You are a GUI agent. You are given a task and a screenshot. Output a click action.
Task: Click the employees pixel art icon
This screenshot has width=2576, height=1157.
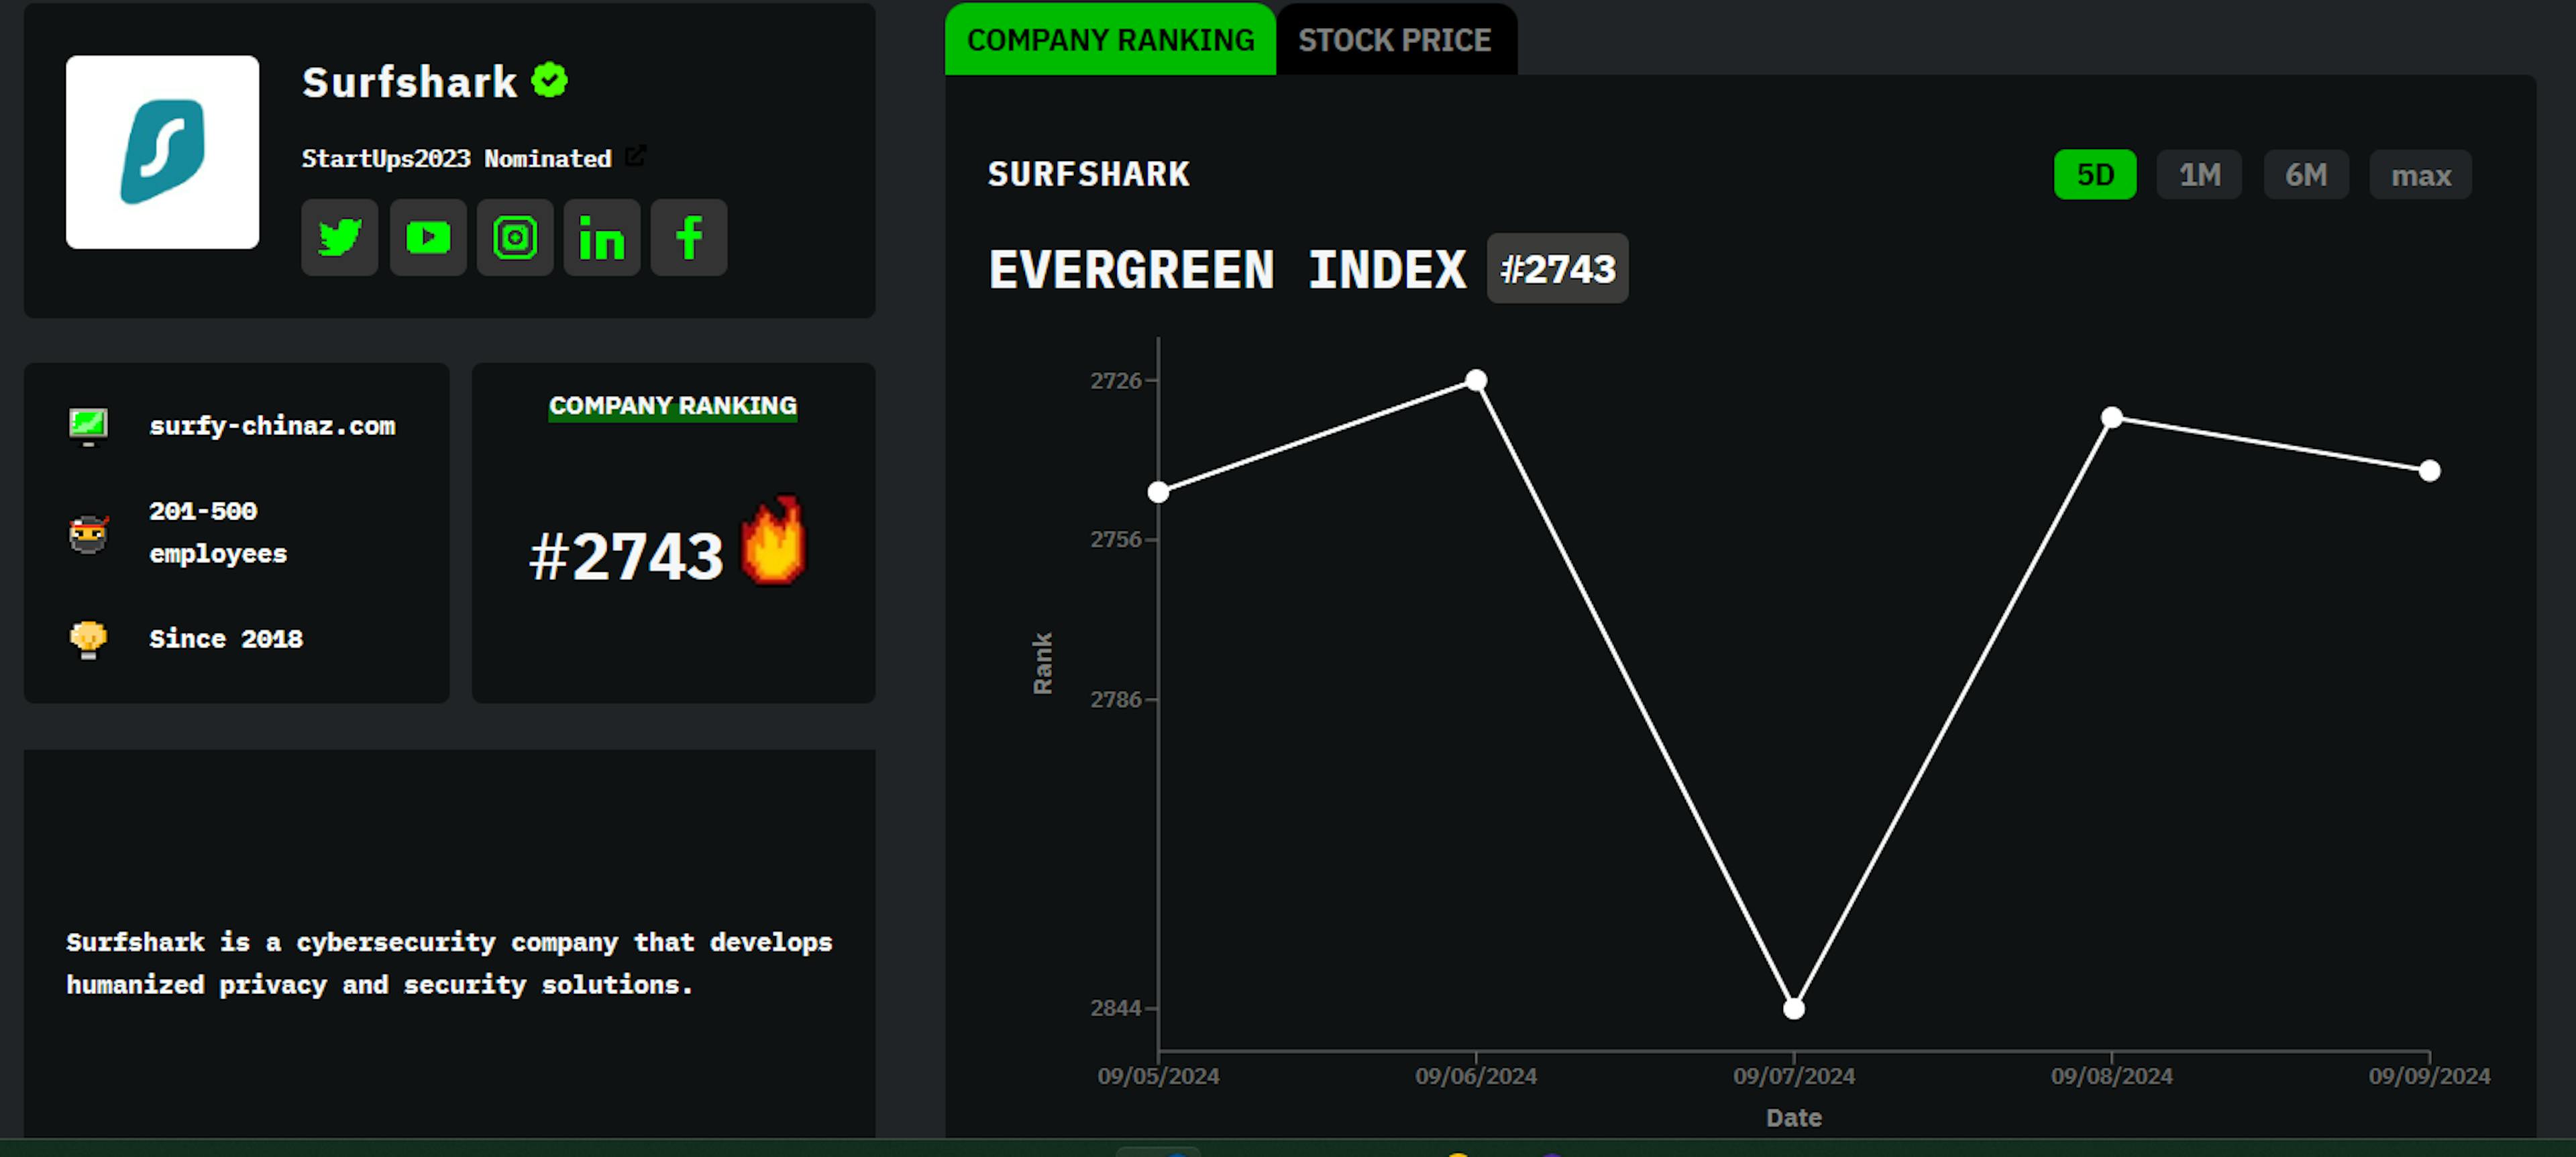(89, 531)
